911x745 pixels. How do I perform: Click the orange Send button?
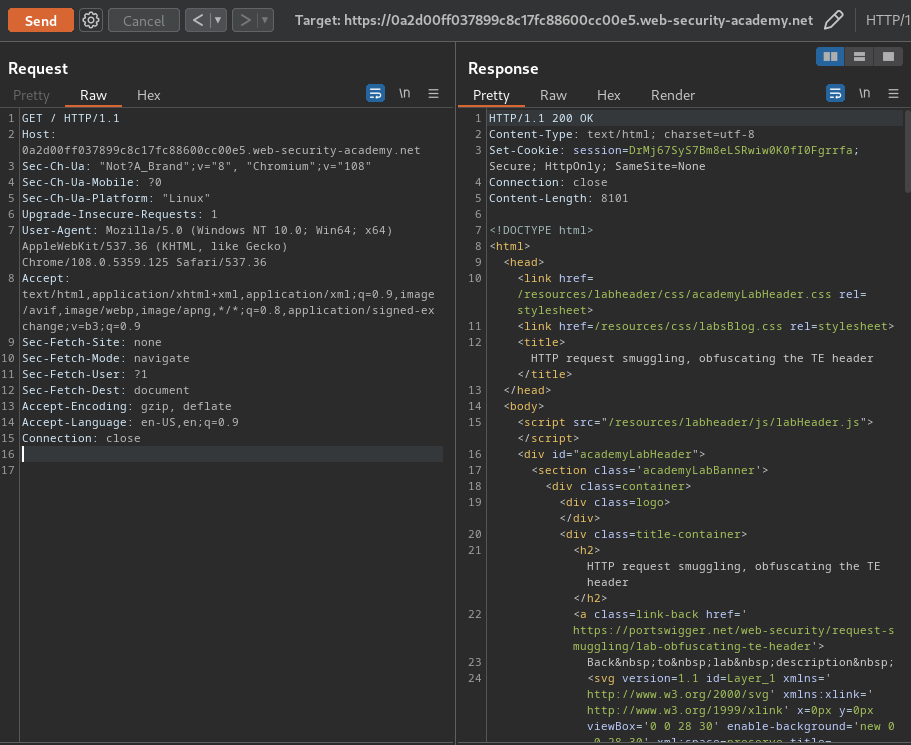tap(41, 20)
